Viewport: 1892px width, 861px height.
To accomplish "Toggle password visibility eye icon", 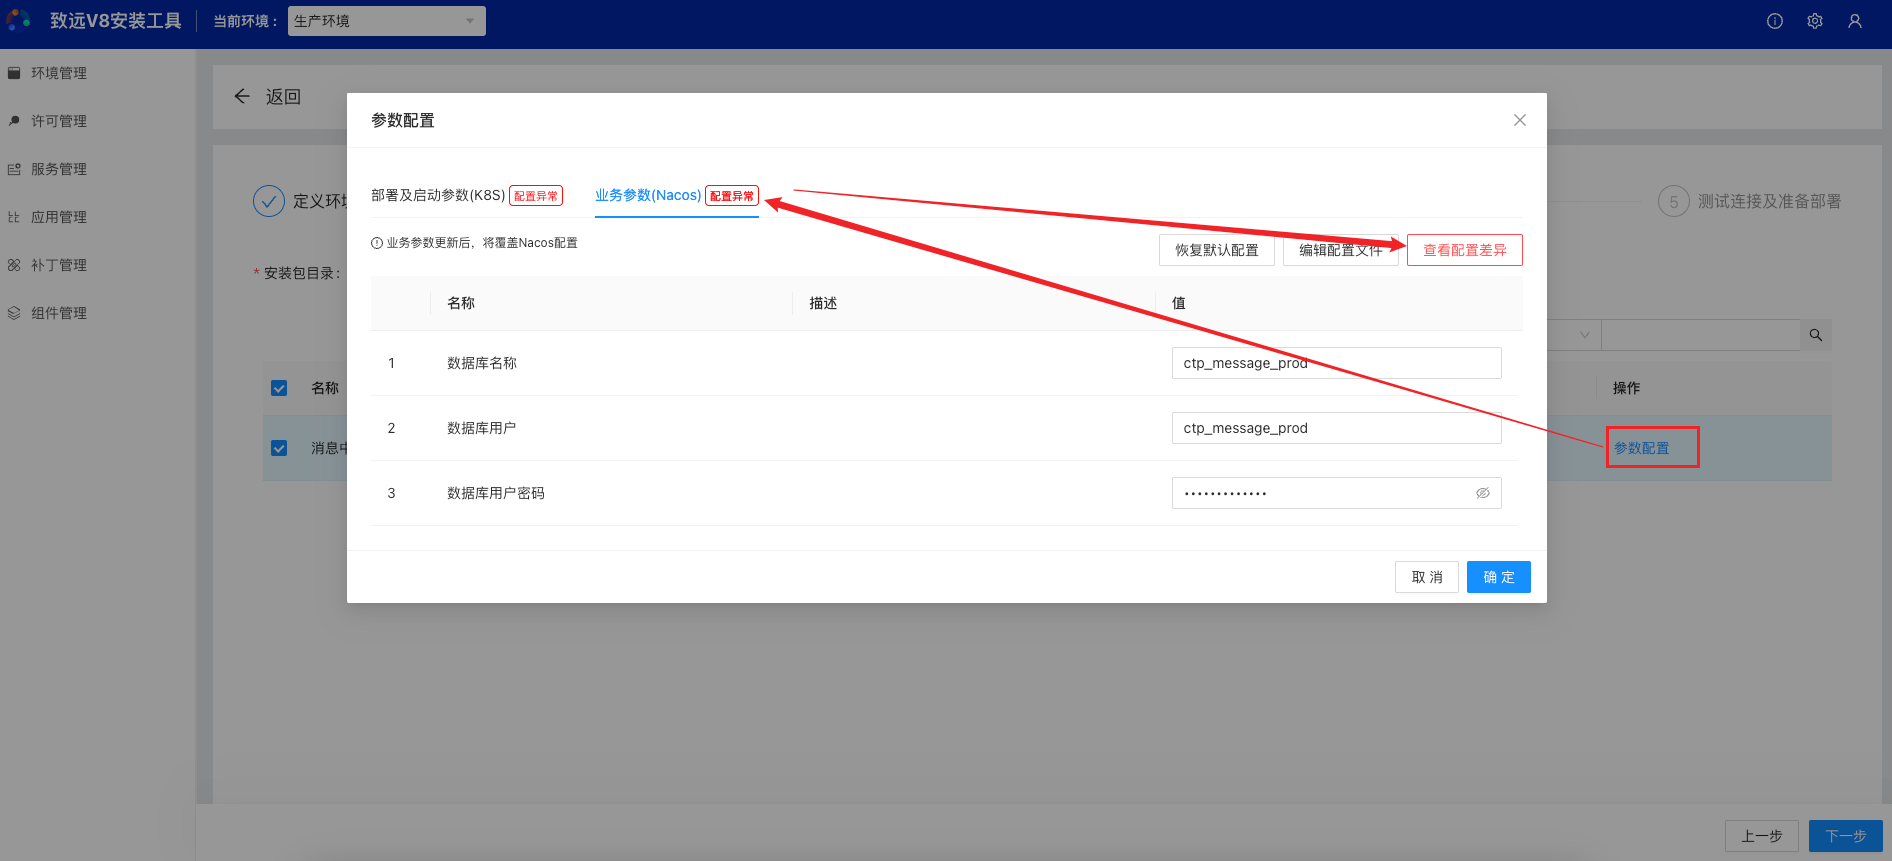I will pyautogui.click(x=1483, y=493).
